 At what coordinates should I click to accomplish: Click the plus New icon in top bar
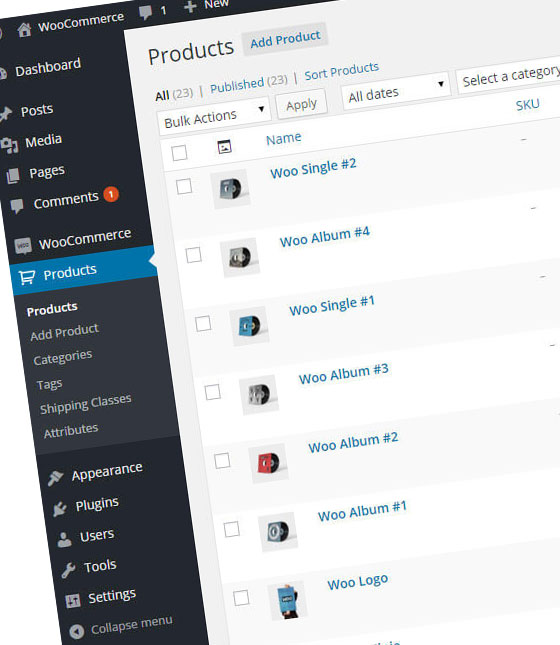pyautogui.click(x=190, y=7)
